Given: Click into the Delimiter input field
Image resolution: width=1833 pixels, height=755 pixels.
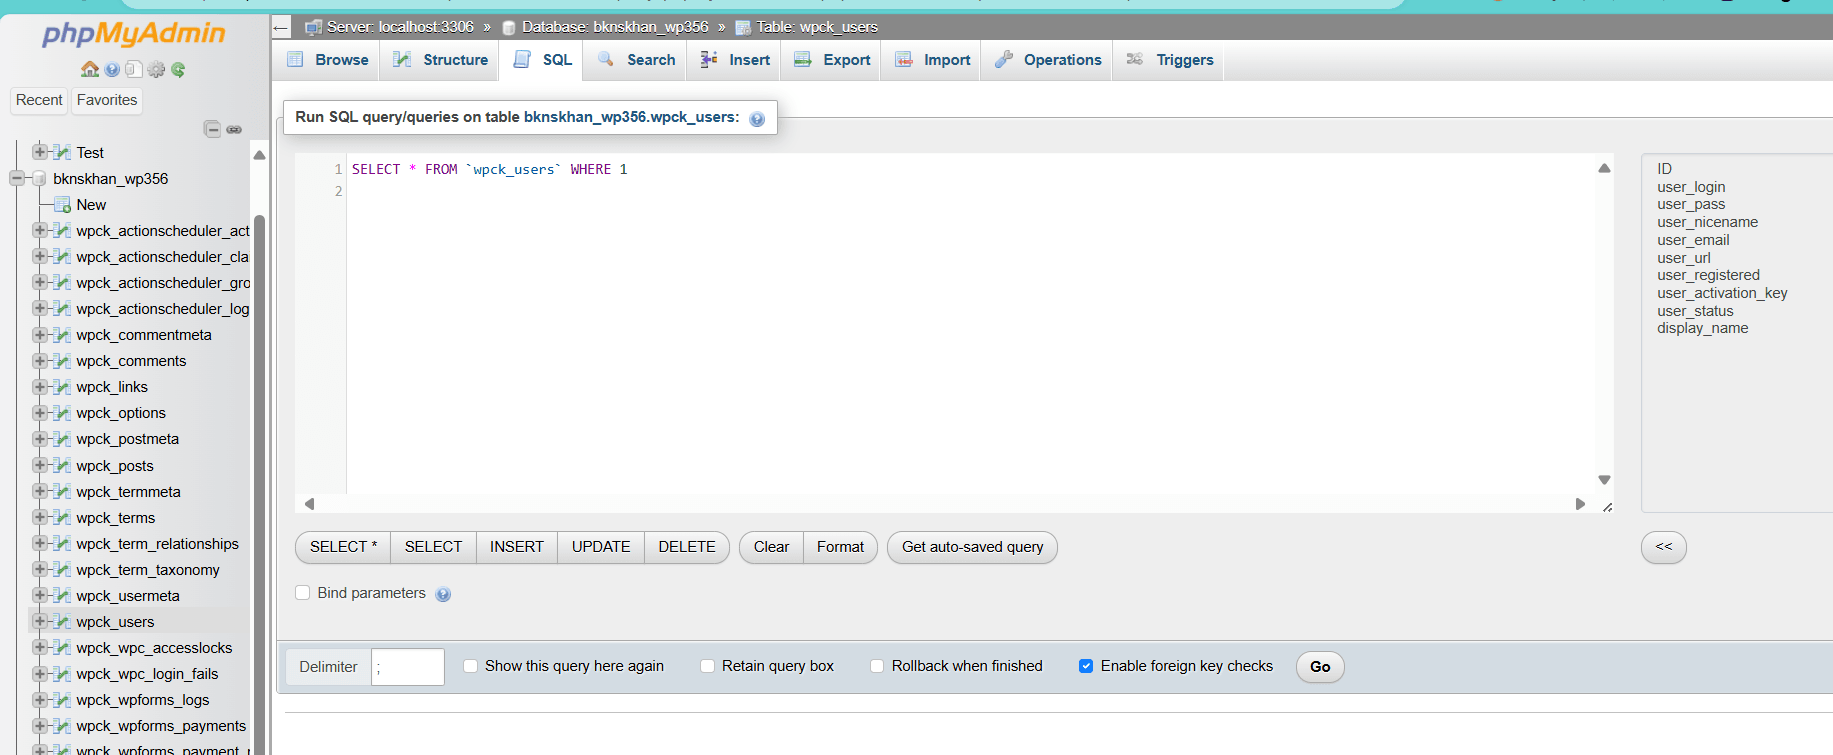Looking at the screenshot, I should point(407,667).
